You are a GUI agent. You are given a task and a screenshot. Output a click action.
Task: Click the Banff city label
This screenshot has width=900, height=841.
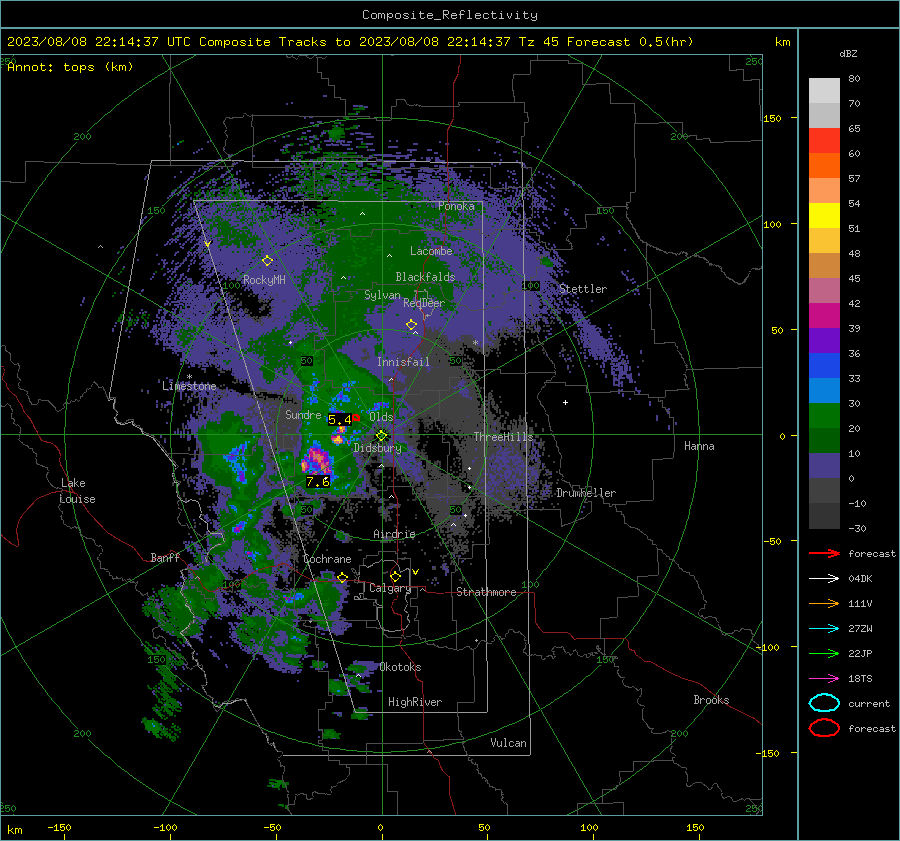tap(165, 557)
